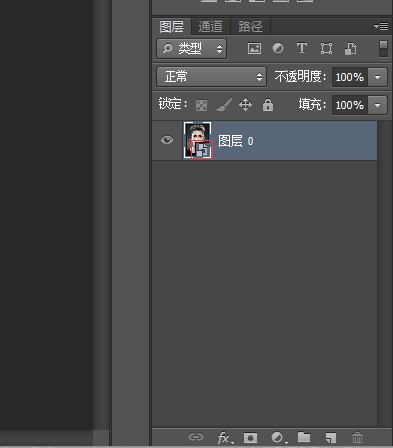Image resolution: width=393 pixels, height=448 pixels.
Task: Open the 不透明度 opacity slider arrow
Action: [377, 77]
